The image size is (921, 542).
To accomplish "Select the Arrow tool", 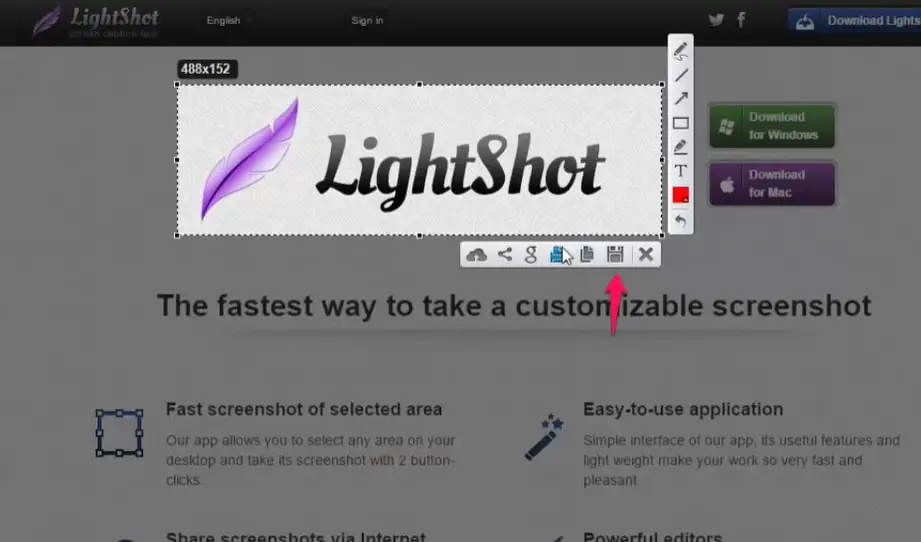I will click(681, 99).
